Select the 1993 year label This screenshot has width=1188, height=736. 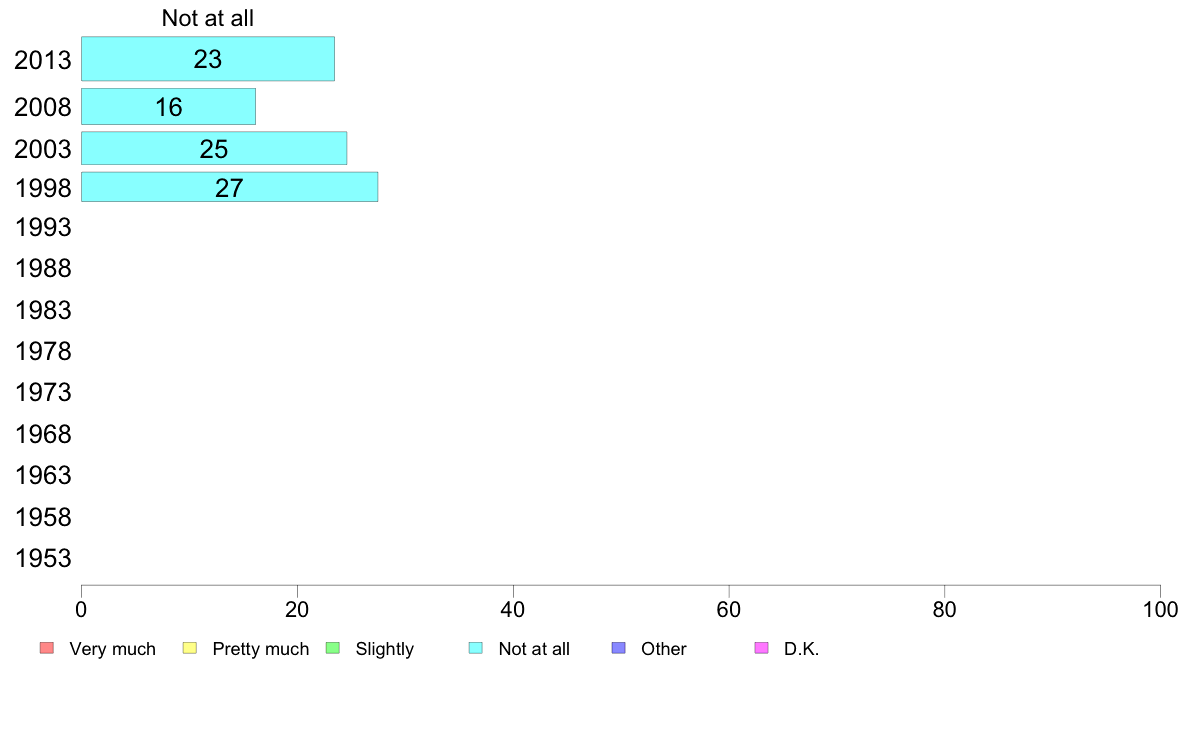(x=43, y=227)
